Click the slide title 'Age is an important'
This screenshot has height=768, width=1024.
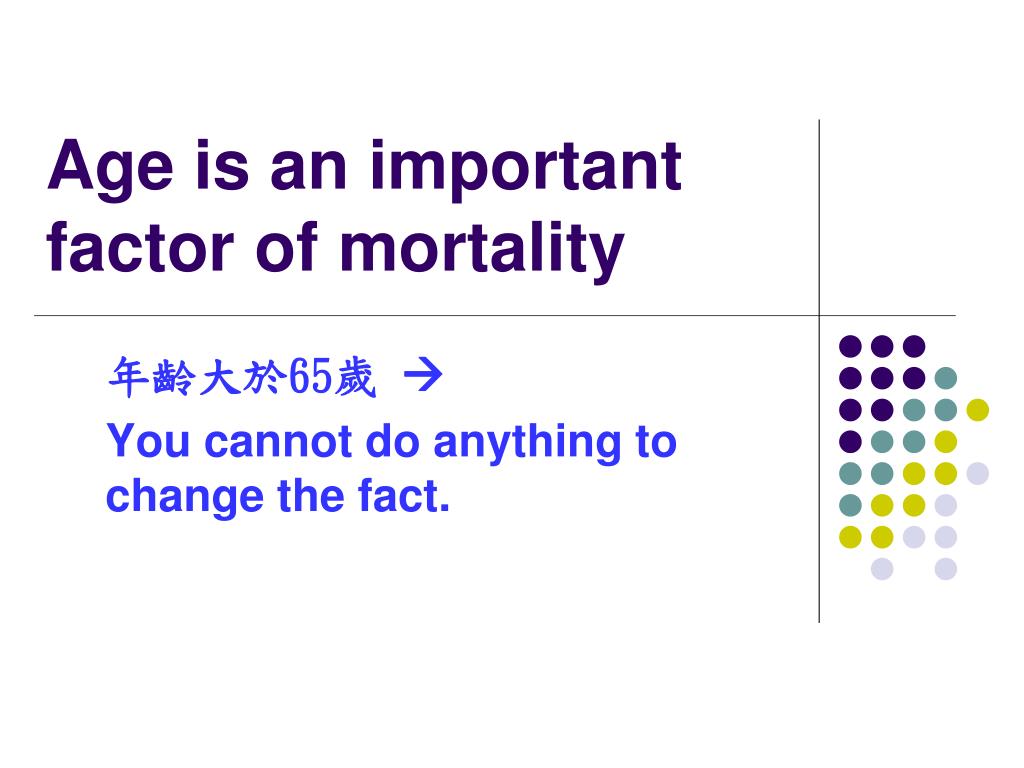364,168
